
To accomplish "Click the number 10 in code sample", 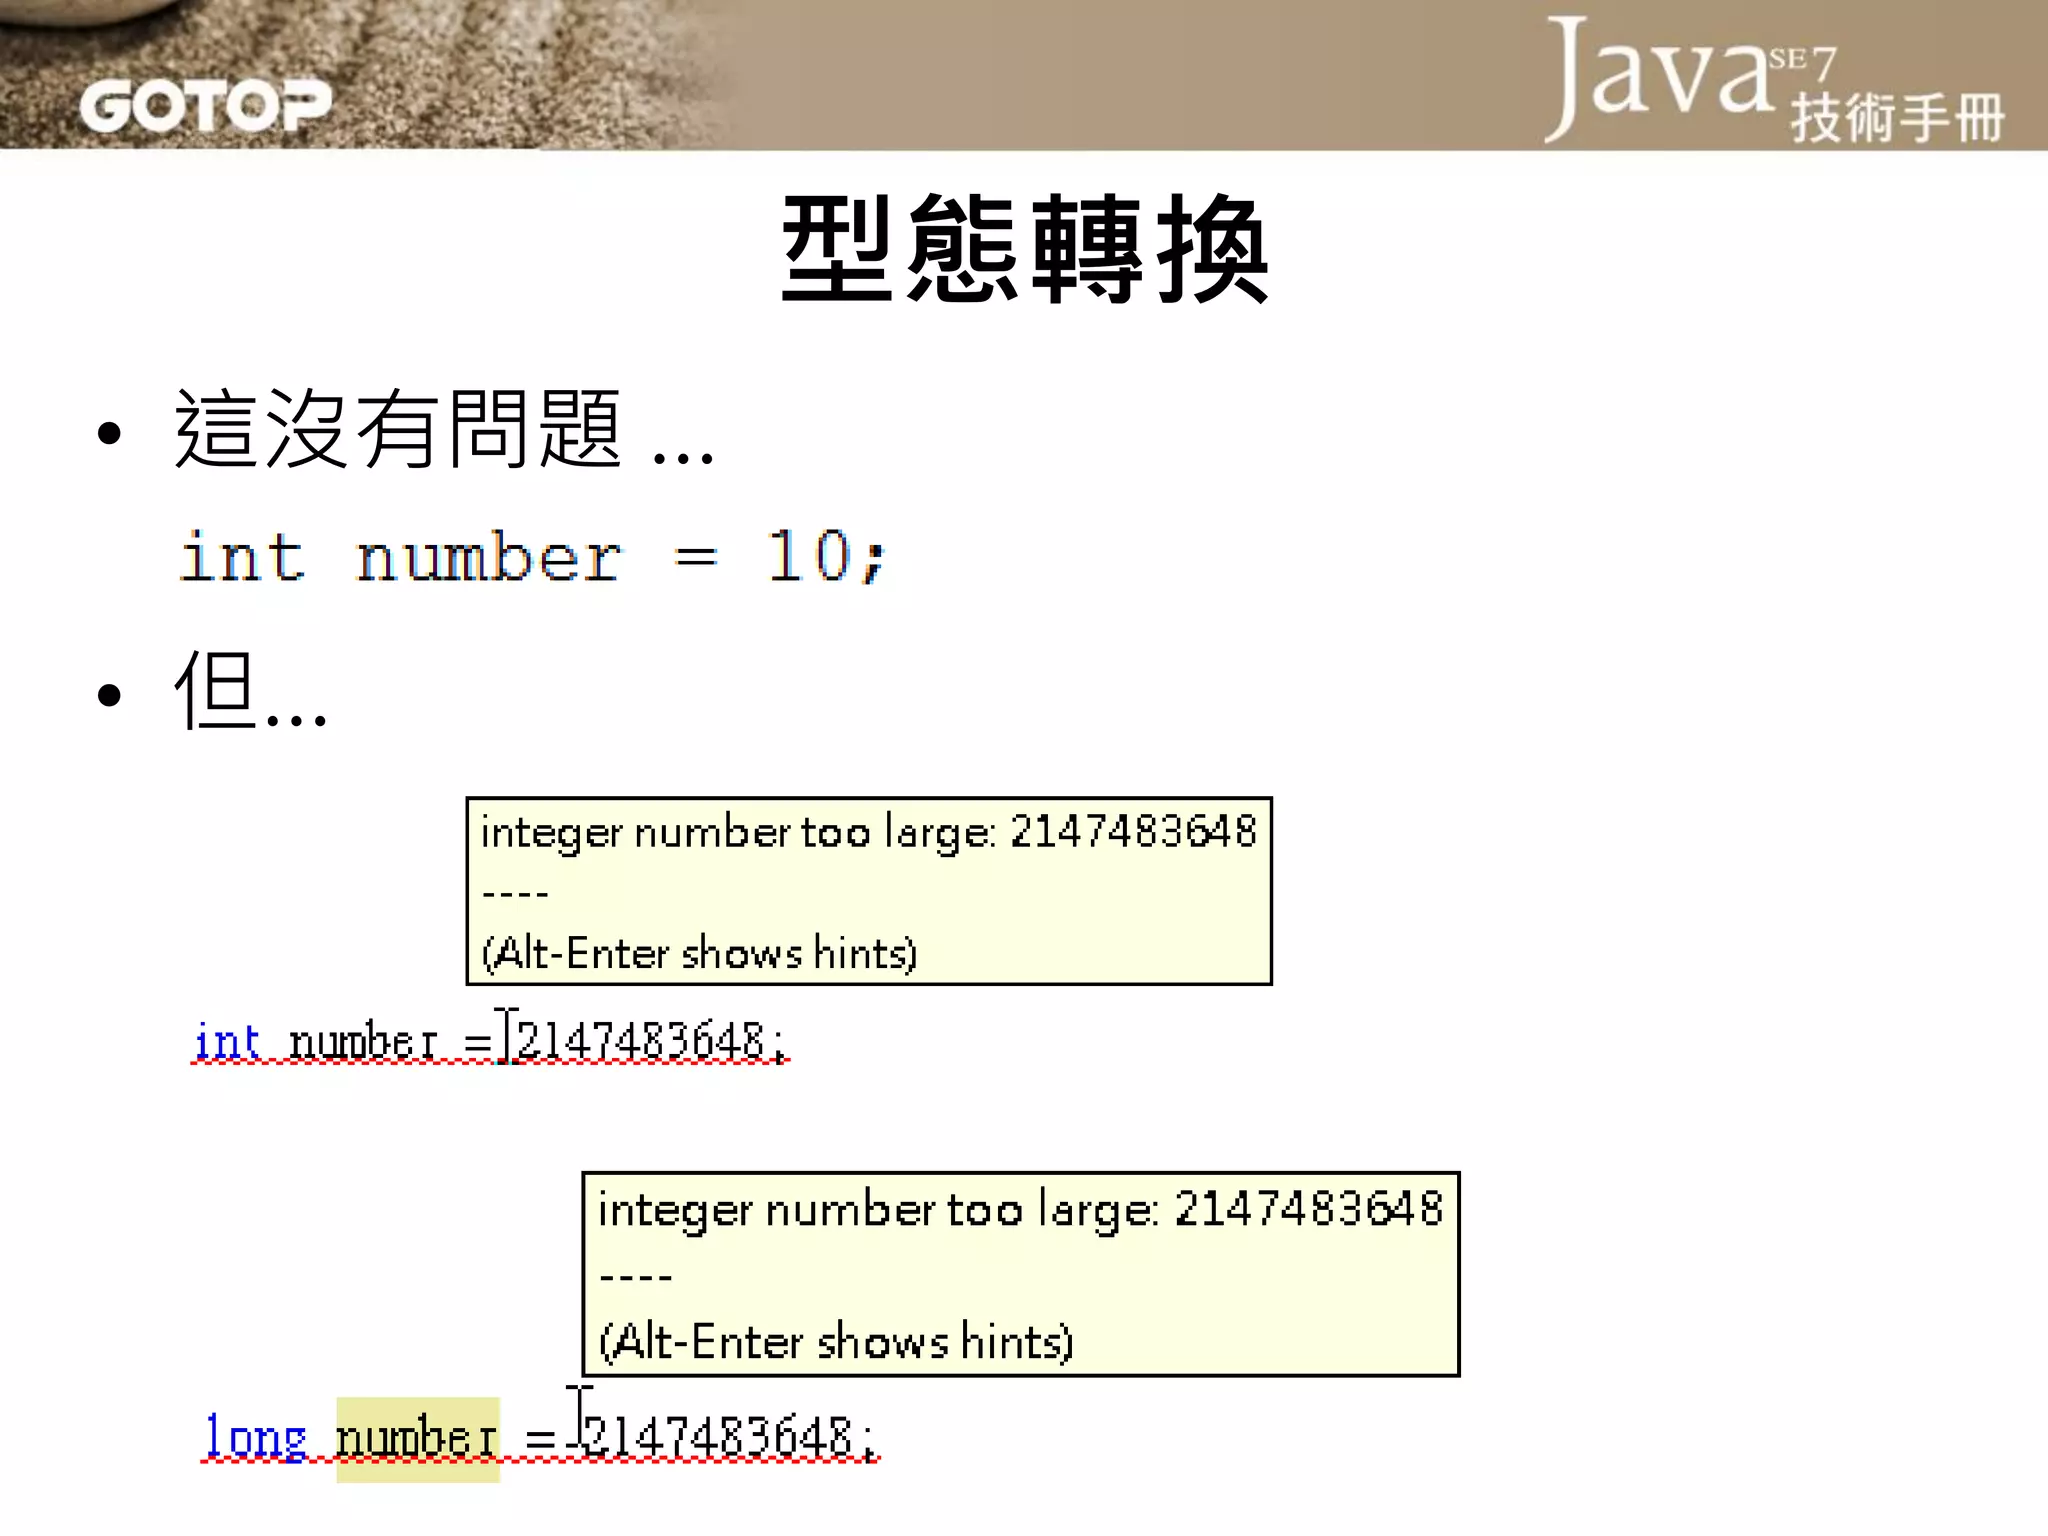I will coord(808,557).
